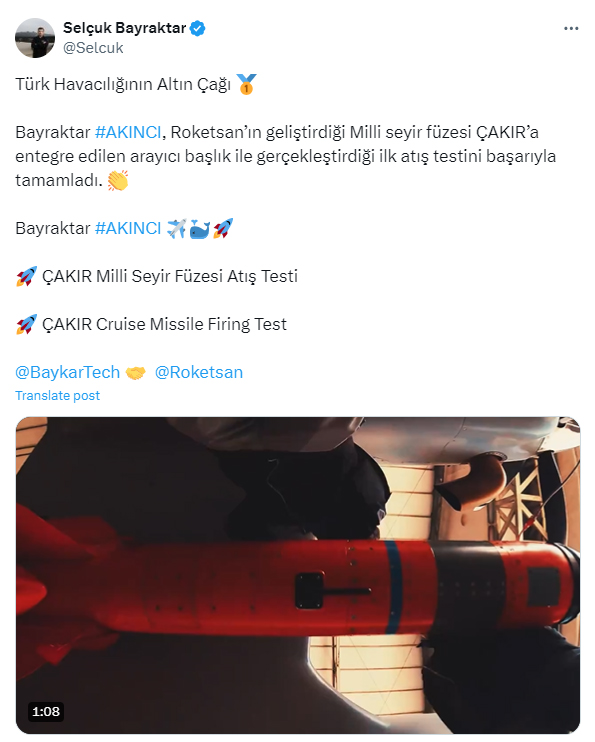The width and height of the screenshot is (595, 742).
Task: Open the @Selcuk handle link
Action: 93,48
